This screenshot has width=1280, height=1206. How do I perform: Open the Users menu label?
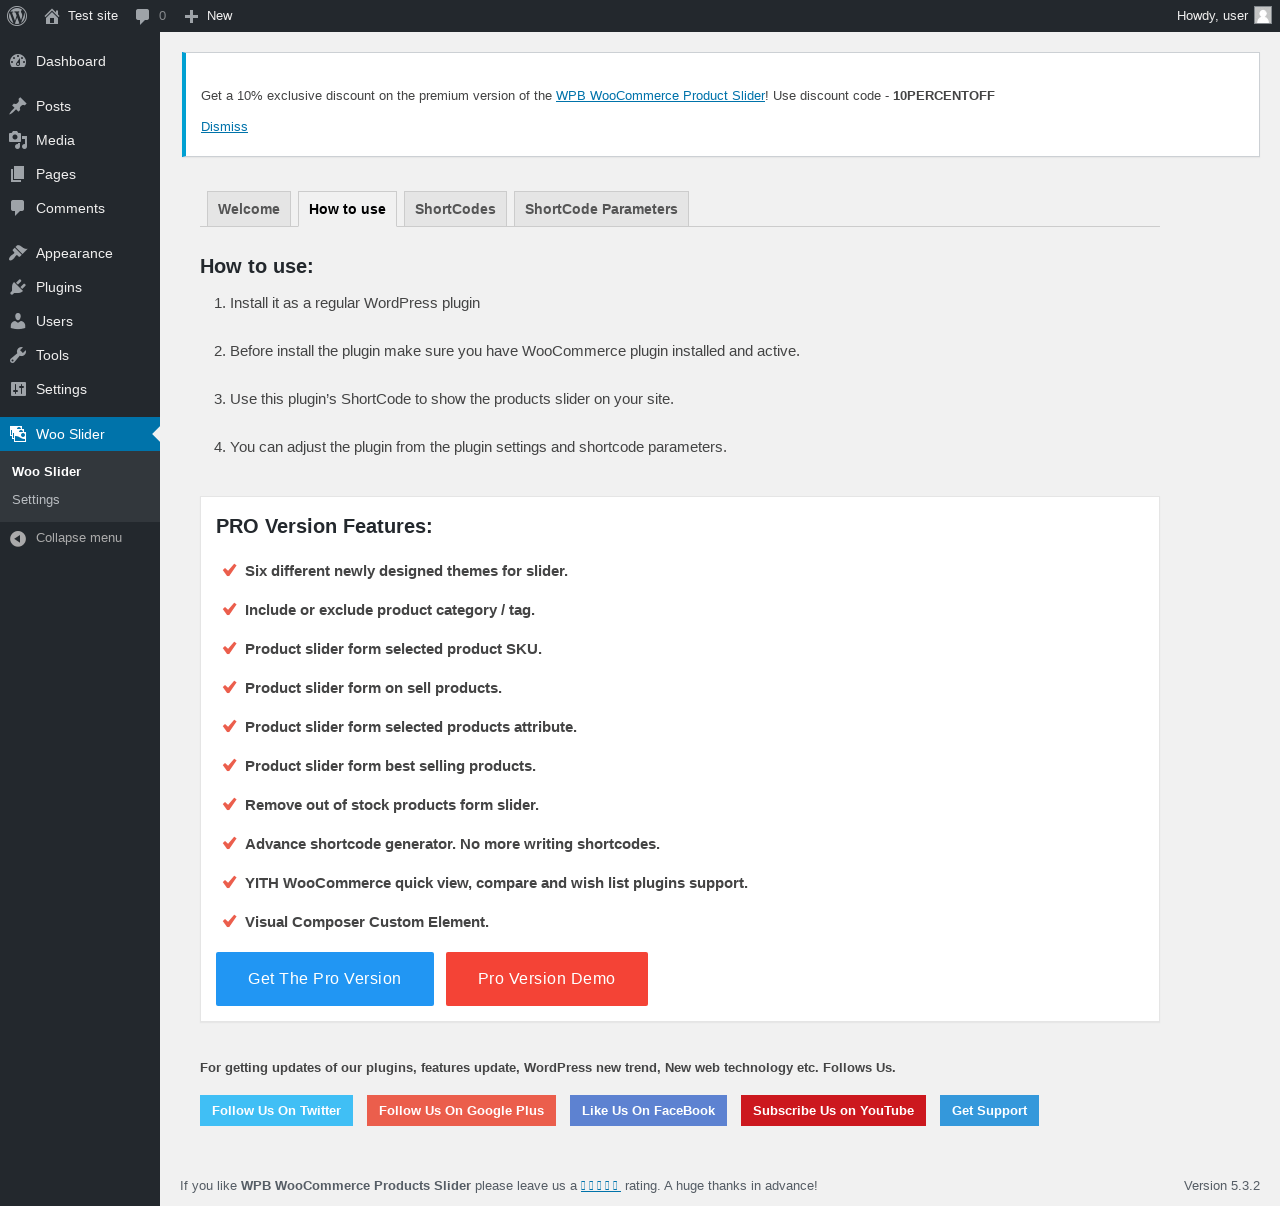point(54,321)
